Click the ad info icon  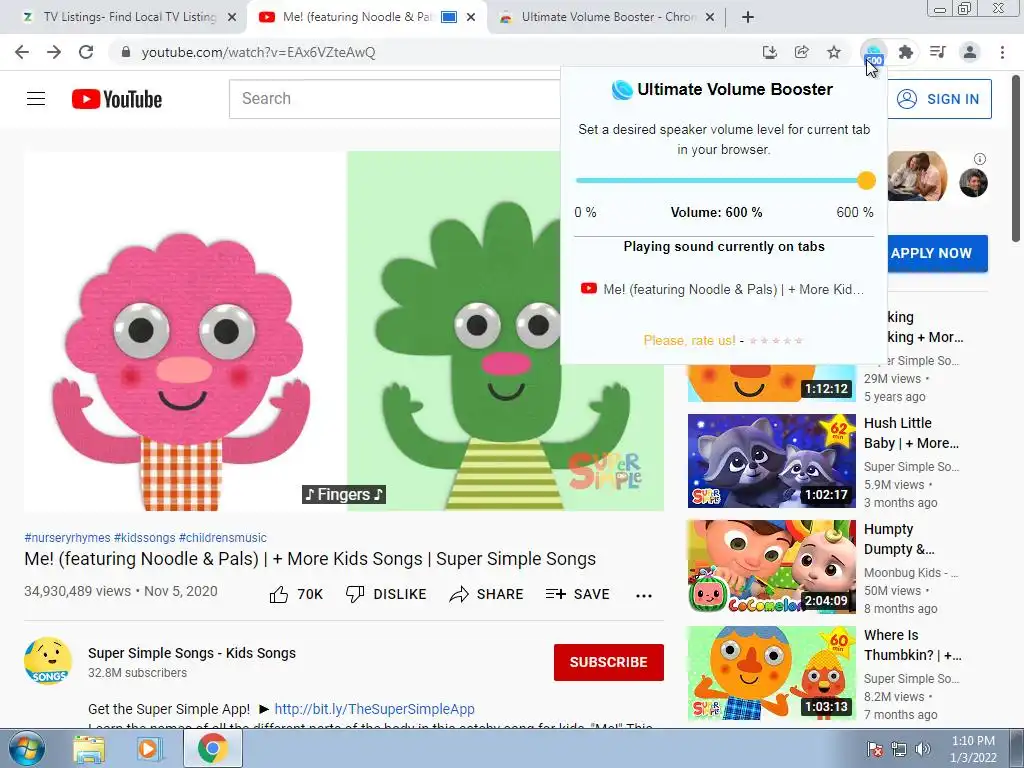tap(980, 159)
